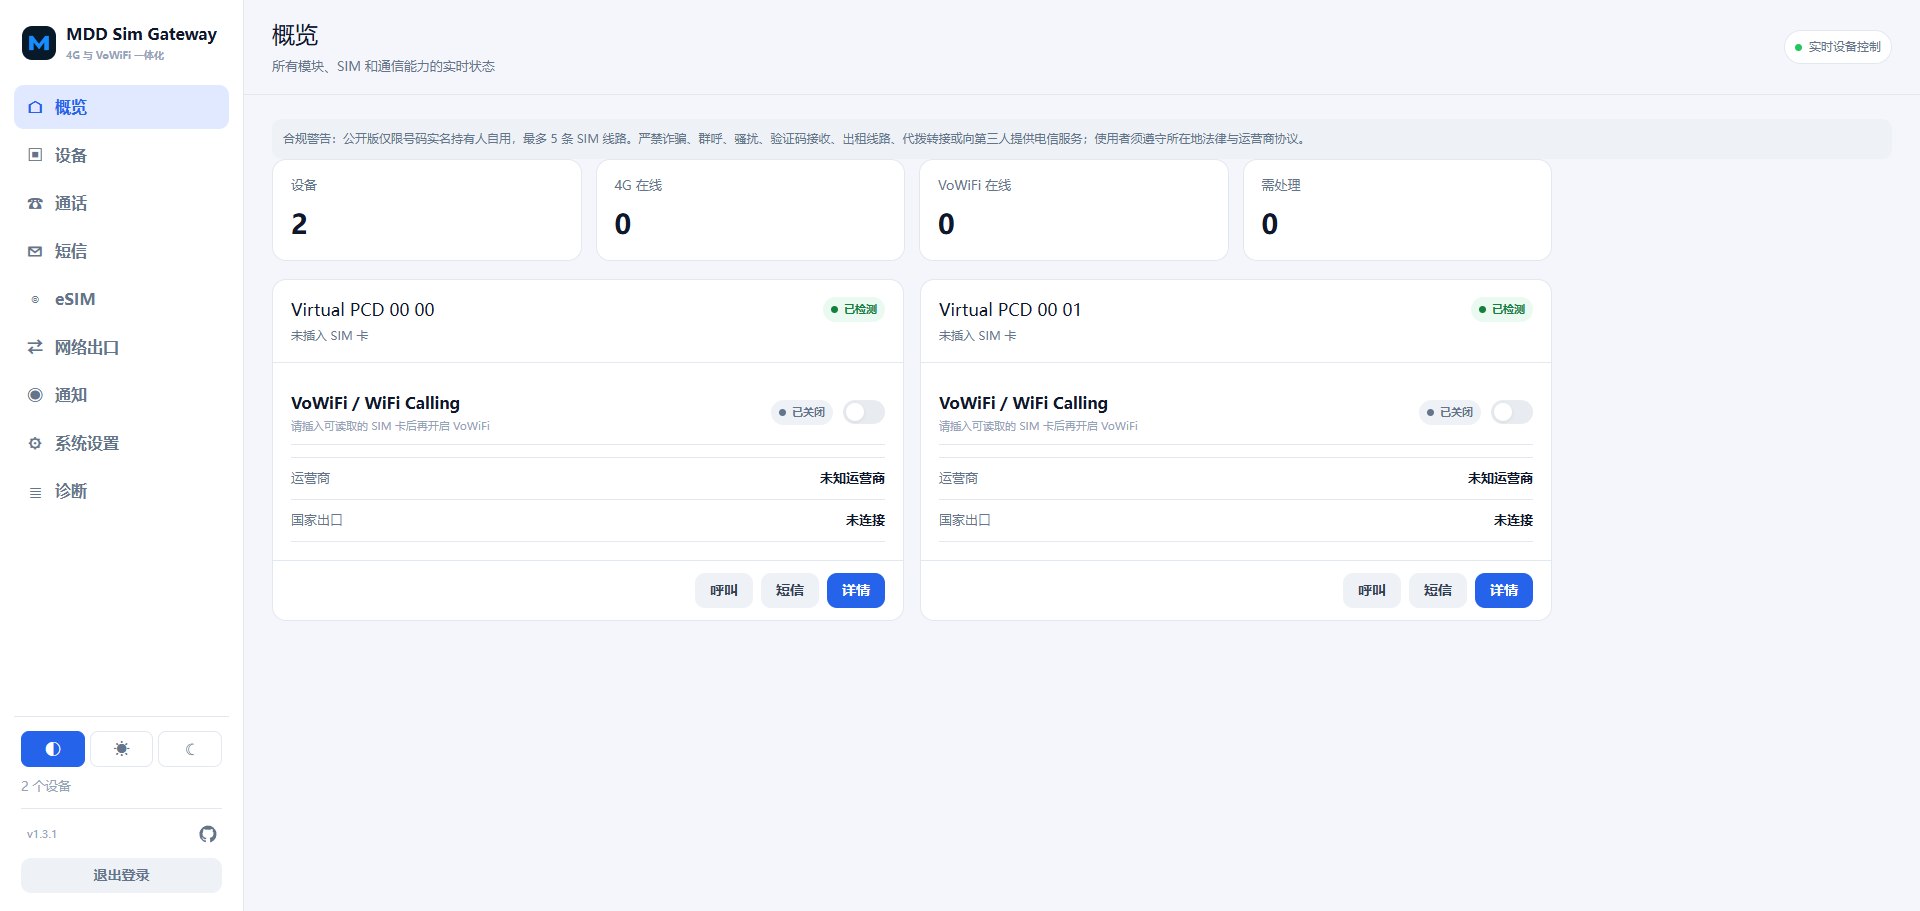Screen dimensions: 1920x911
Task: Open the 诊断 page
Action: click(x=121, y=491)
